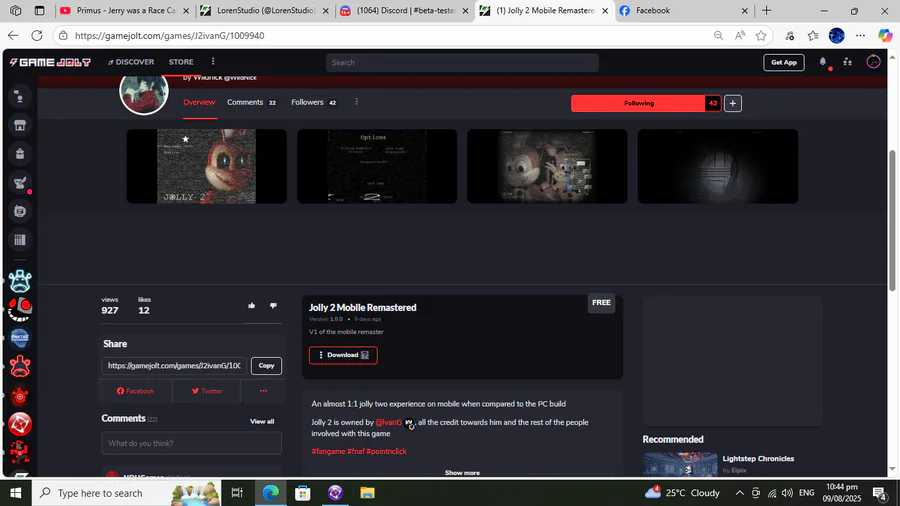Open the store shop icon in sidebar

20,126
